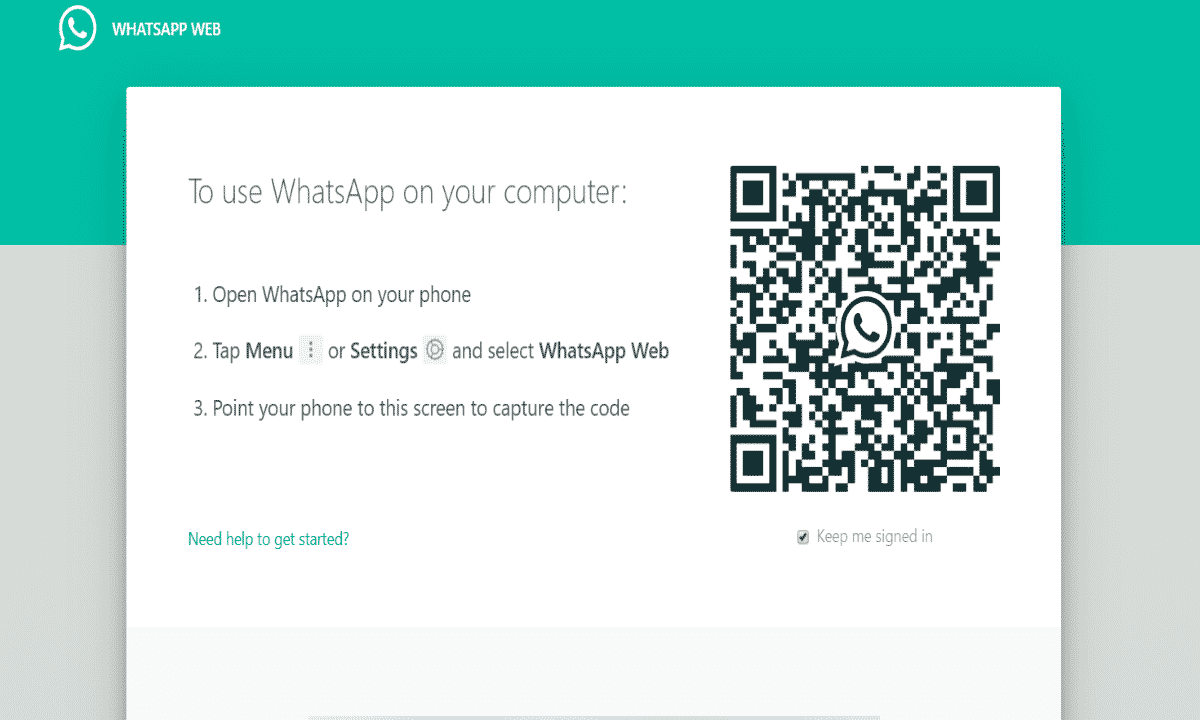Click the bold Menu word in step 2
Screen dimensions: 1200x720
(x=269, y=351)
